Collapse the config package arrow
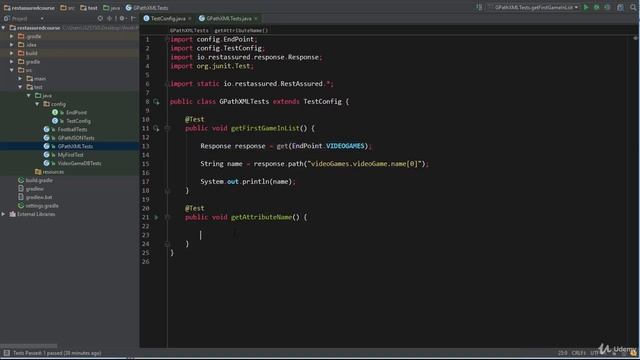 (37, 104)
